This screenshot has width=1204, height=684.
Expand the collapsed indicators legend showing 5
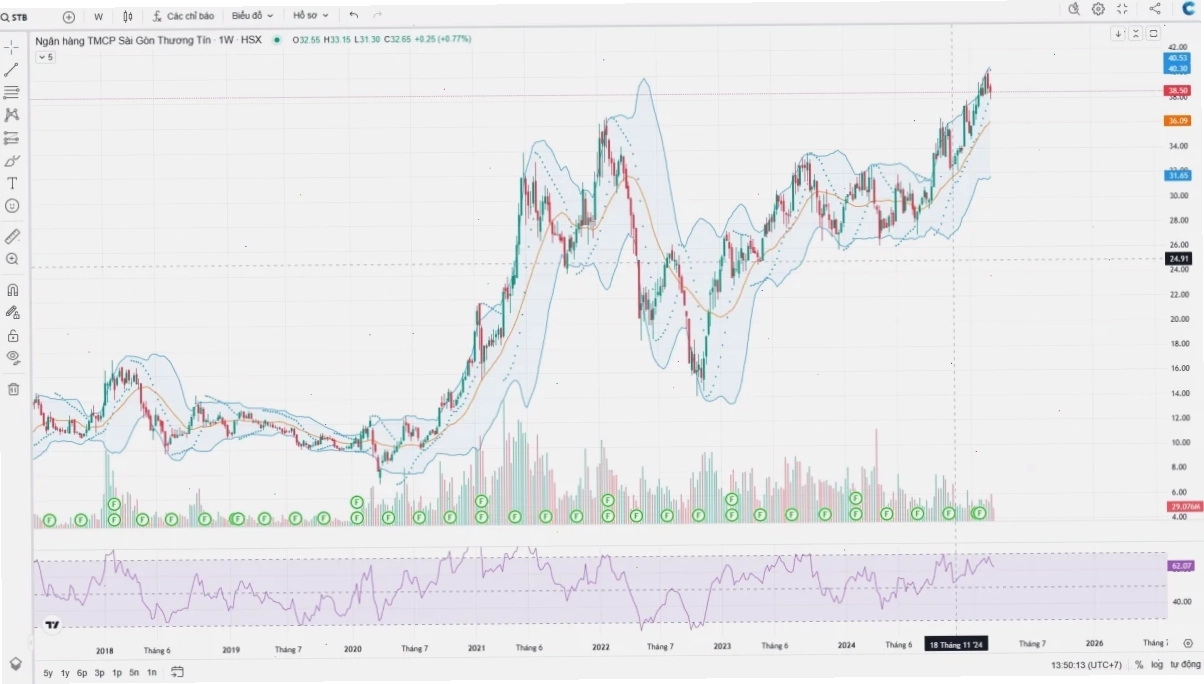tap(46, 57)
